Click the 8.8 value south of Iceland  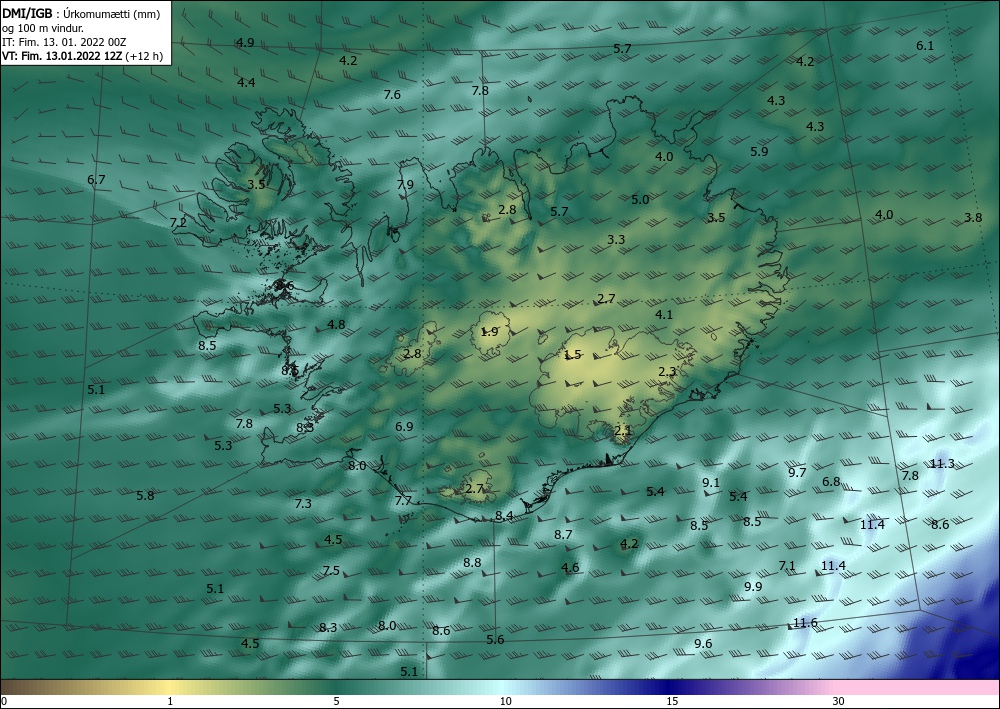click(472, 562)
